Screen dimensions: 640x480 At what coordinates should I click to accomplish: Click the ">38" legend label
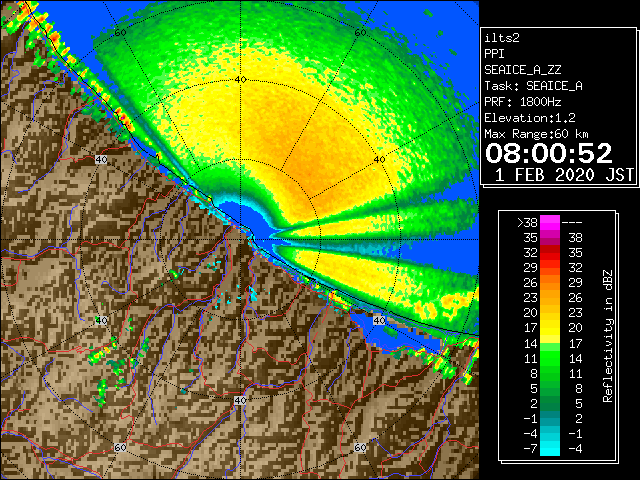527,222
